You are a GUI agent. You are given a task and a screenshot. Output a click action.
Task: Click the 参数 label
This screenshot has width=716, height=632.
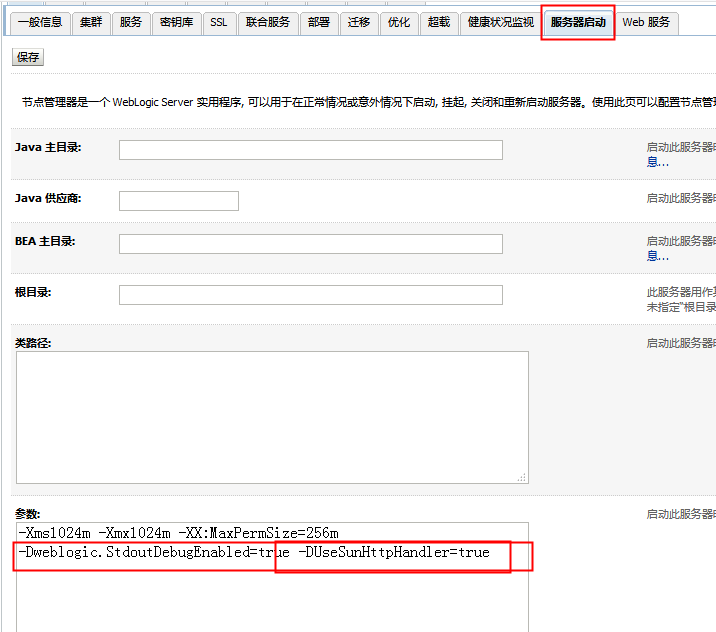(27, 514)
